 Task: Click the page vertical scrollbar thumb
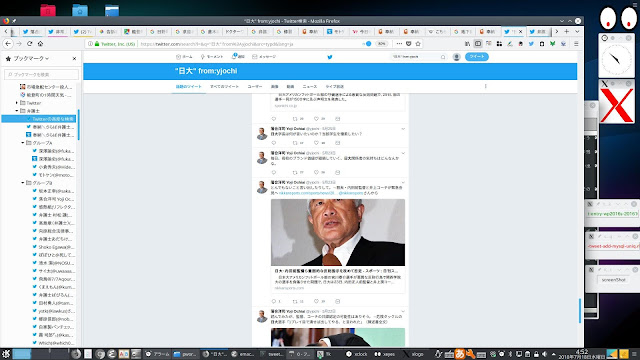coord(580,311)
